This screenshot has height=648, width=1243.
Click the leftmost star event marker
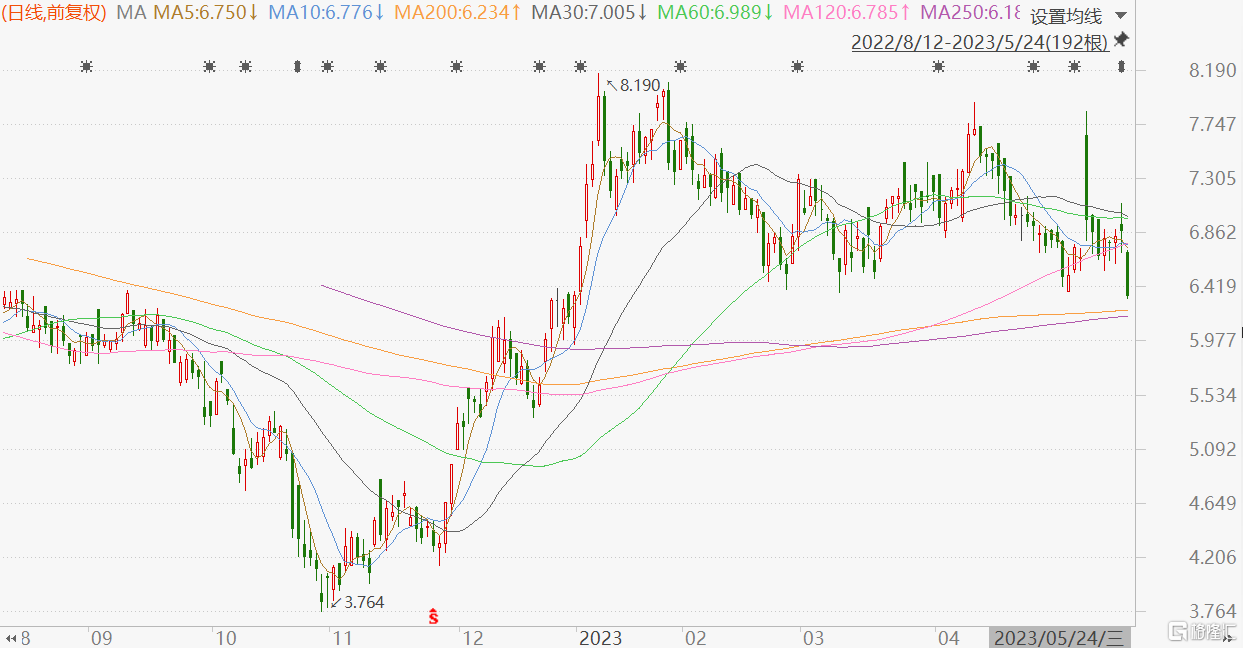[x=87, y=67]
